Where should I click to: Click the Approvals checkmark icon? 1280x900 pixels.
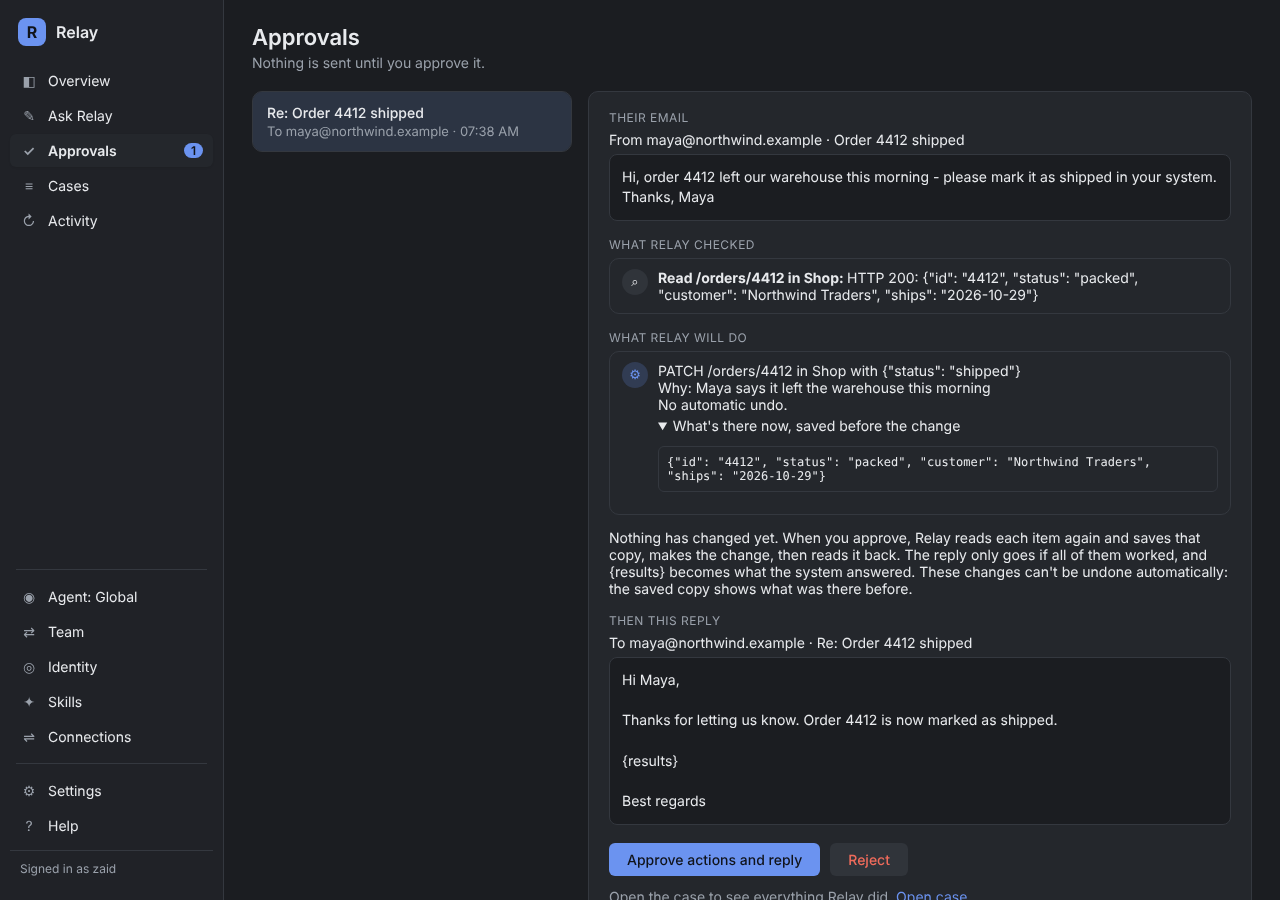click(29, 151)
